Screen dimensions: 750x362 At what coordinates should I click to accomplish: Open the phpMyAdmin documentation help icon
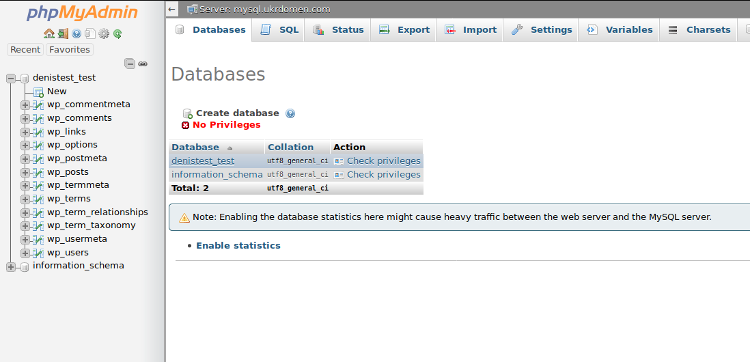77,34
